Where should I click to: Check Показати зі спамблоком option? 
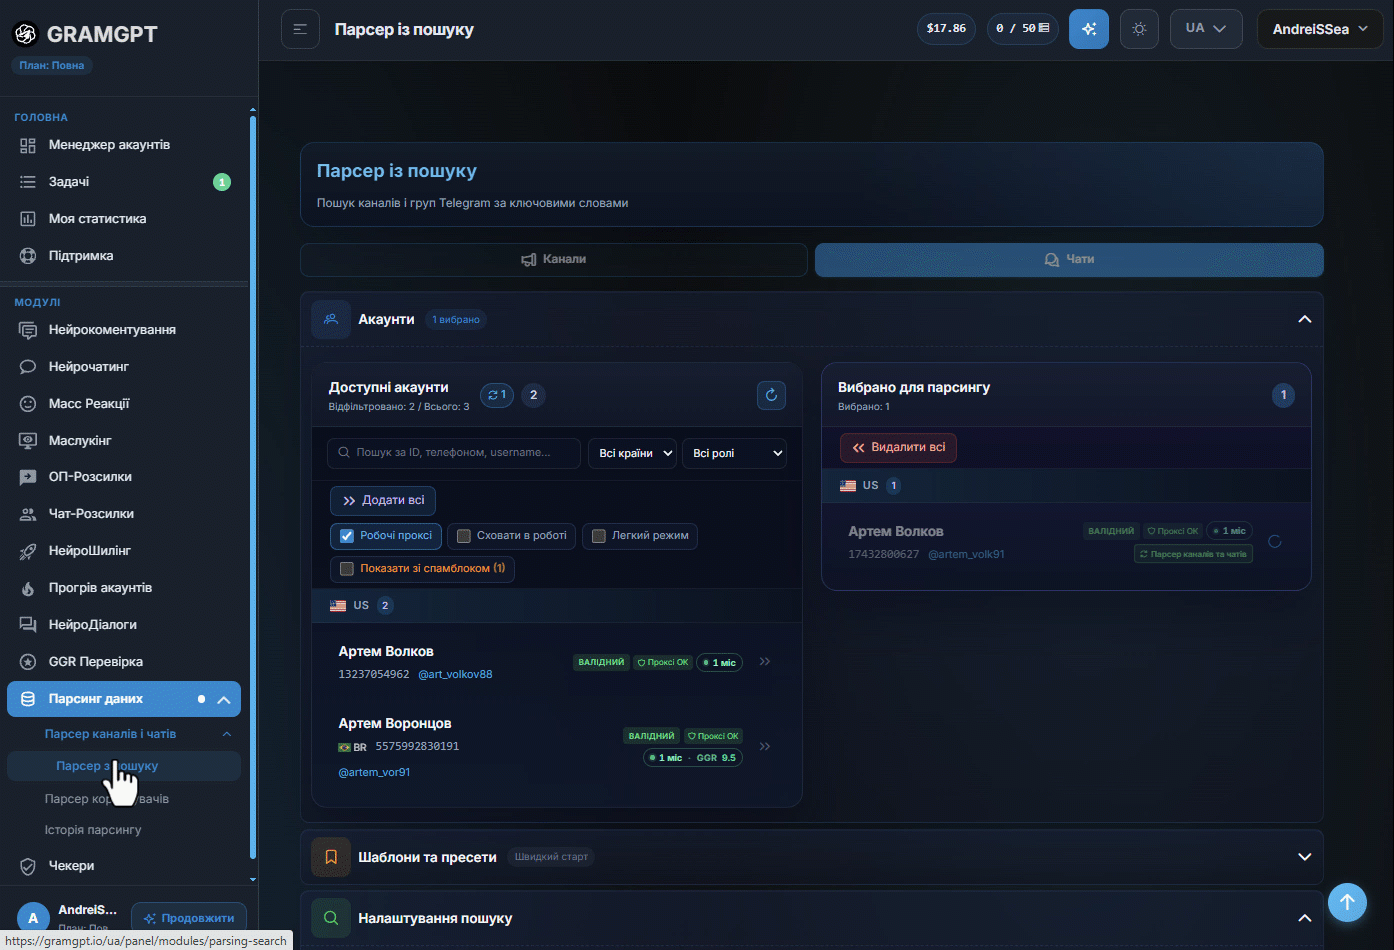(x=347, y=569)
